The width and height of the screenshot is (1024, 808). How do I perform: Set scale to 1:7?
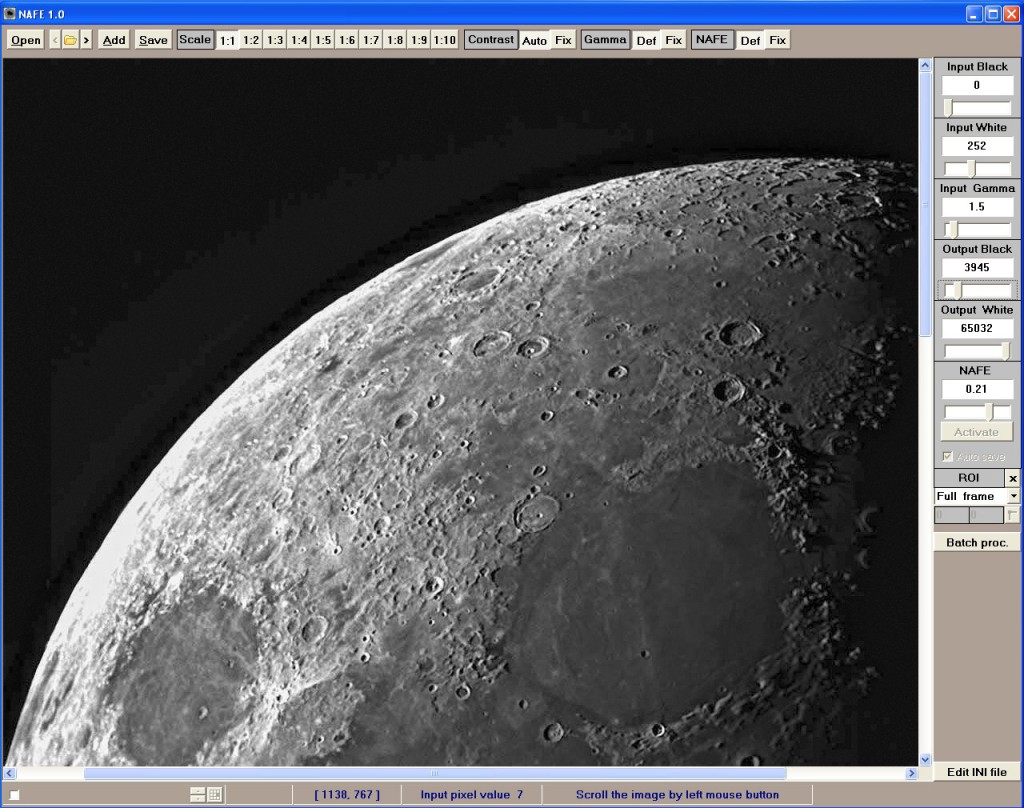coord(371,40)
